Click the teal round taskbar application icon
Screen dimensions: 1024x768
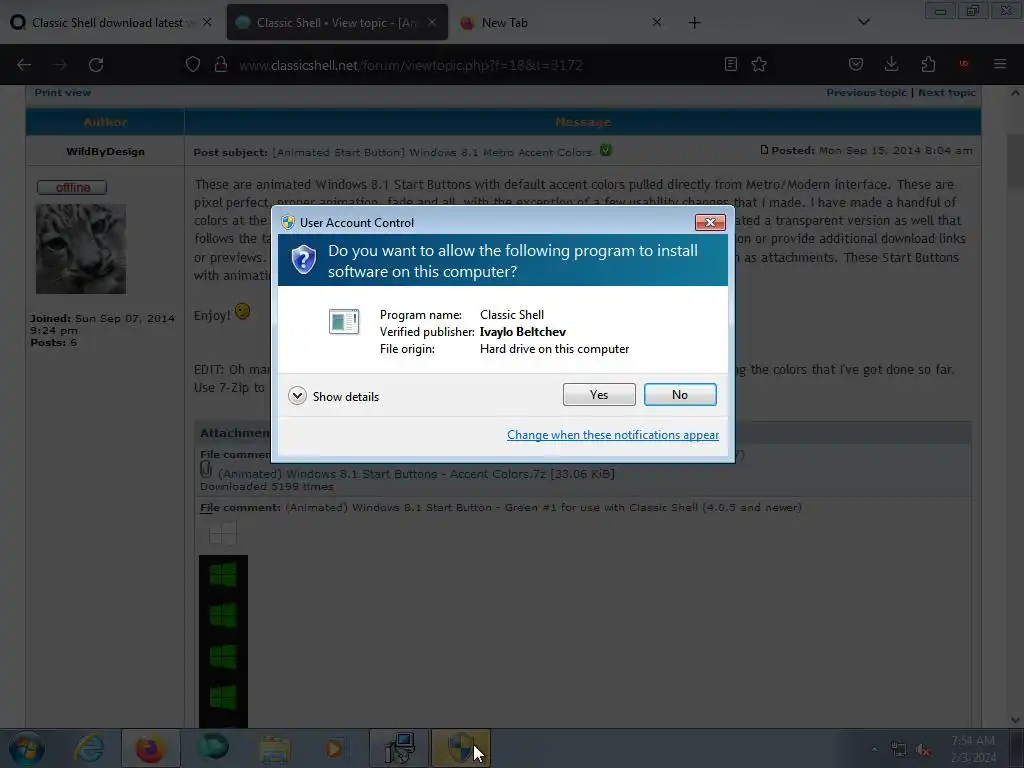click(213, 748)
